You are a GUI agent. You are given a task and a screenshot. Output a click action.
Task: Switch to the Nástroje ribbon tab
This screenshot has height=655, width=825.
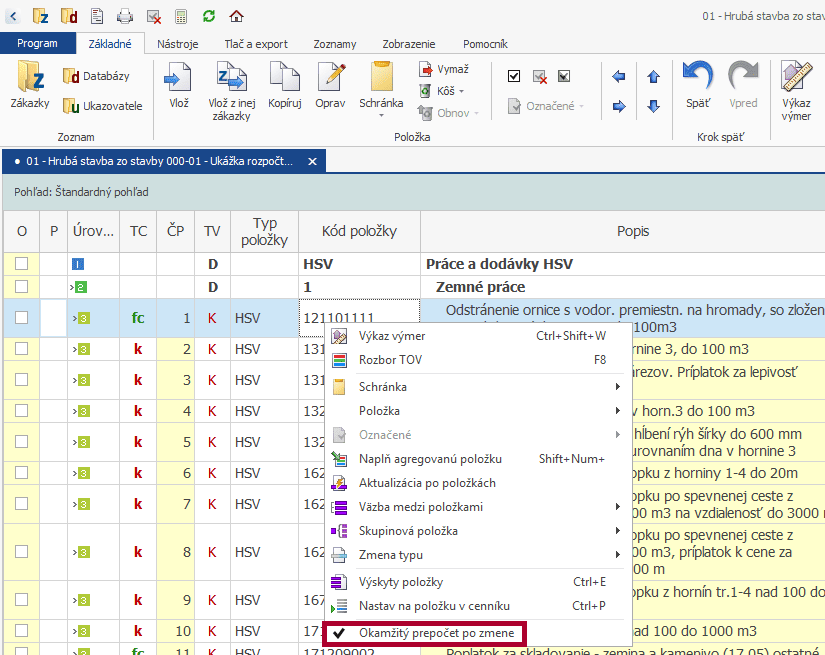[x=177, y=44]
